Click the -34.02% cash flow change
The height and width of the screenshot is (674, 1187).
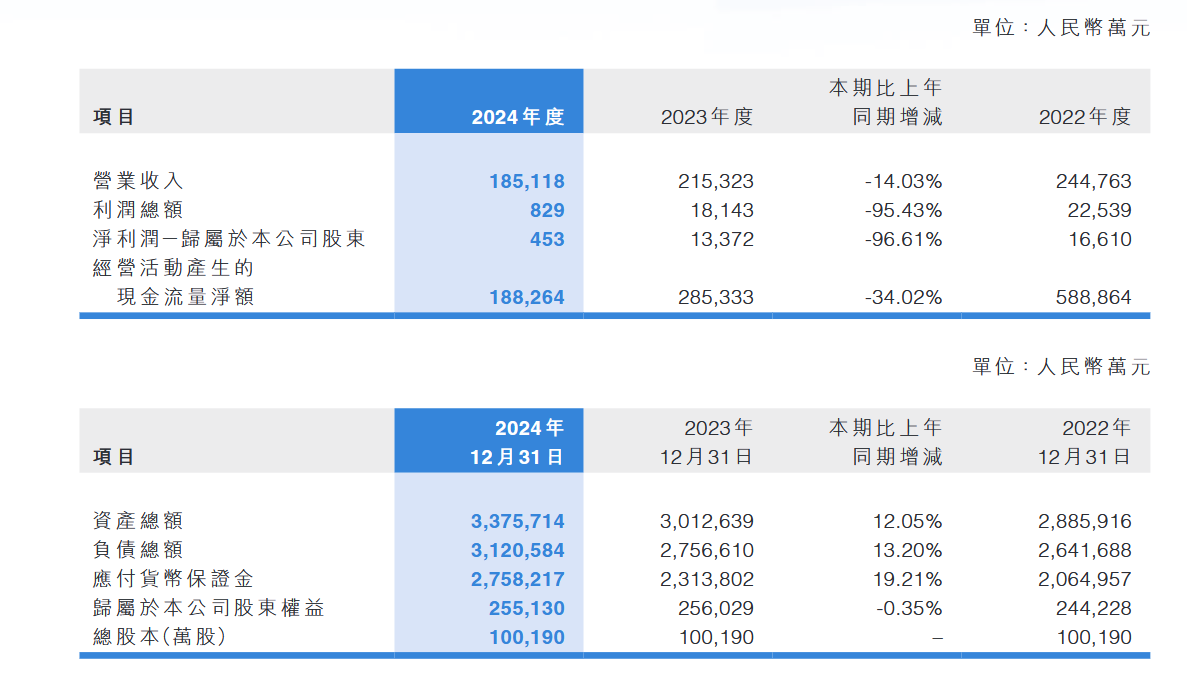point(903,297)
